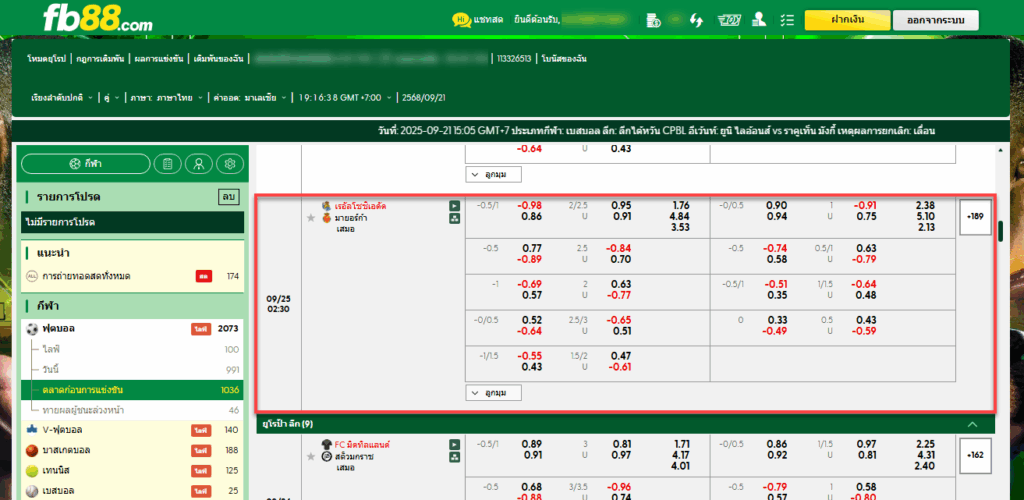
Task: Select the ไลฟ์ football sub-item
Action: (133, 350)
